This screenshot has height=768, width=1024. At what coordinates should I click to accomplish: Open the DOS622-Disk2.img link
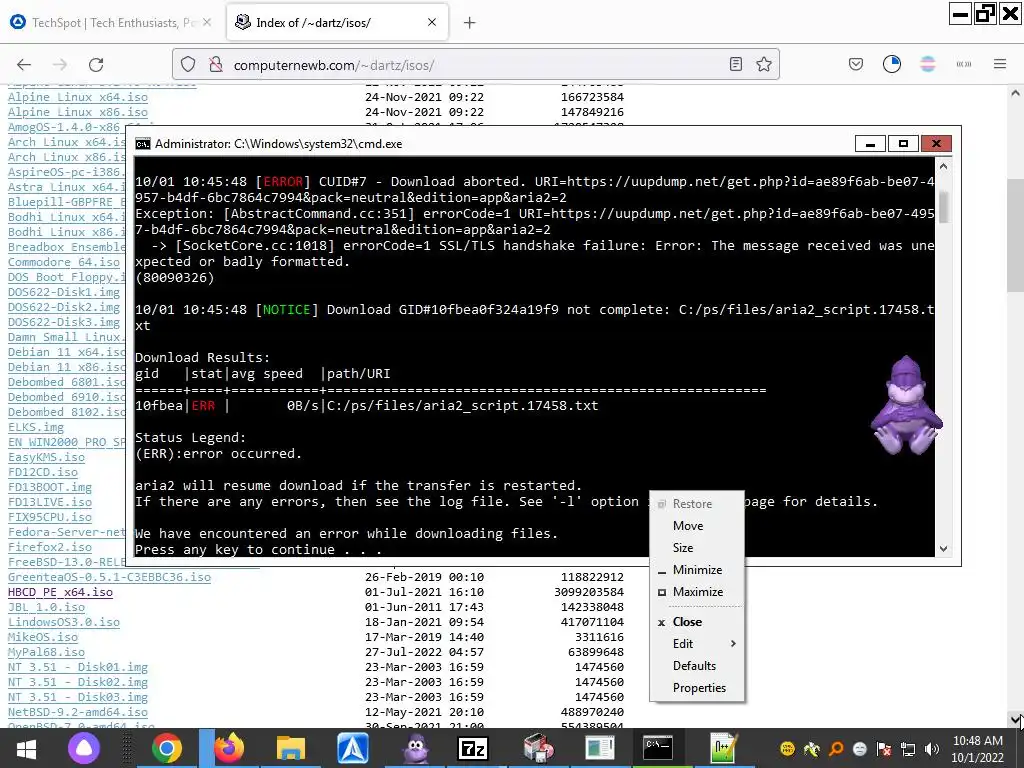pos(64,307)
